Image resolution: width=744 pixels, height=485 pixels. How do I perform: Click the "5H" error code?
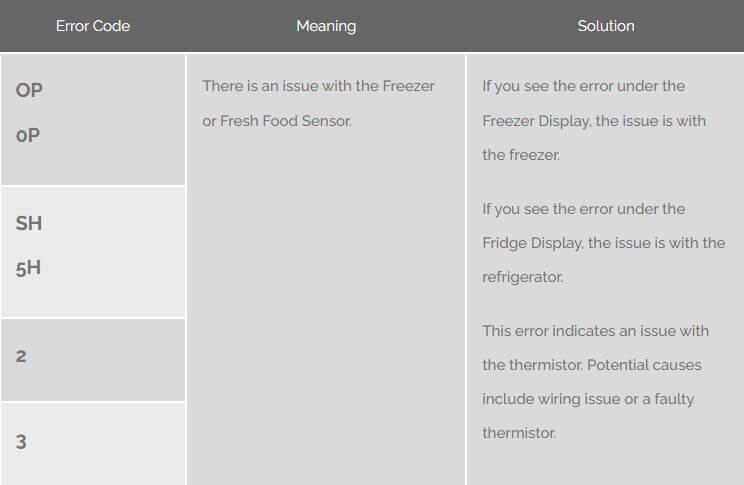[x=28, y=267]
